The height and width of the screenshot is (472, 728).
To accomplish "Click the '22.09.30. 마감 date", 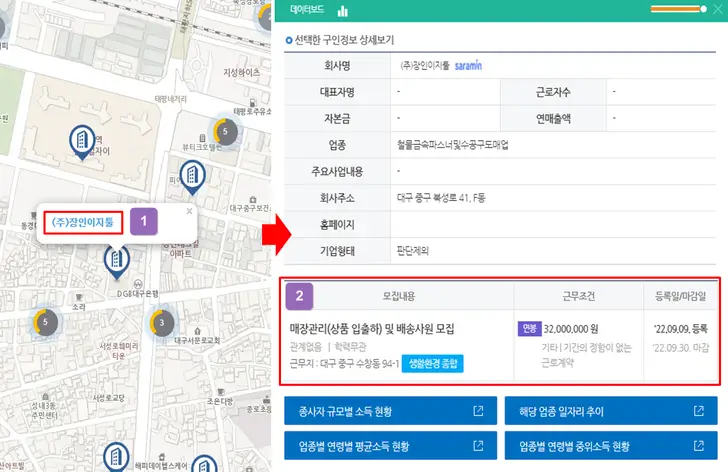I will [680, 348].
